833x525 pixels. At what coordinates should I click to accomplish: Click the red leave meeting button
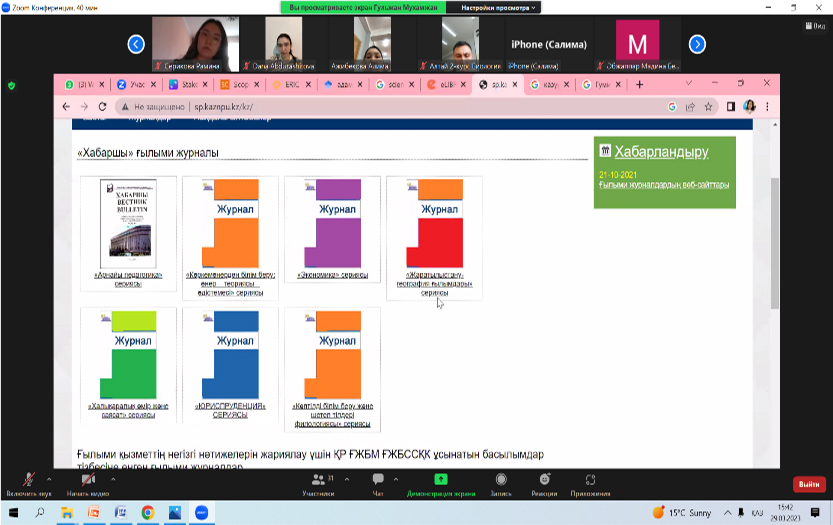(x=808, y=484)
